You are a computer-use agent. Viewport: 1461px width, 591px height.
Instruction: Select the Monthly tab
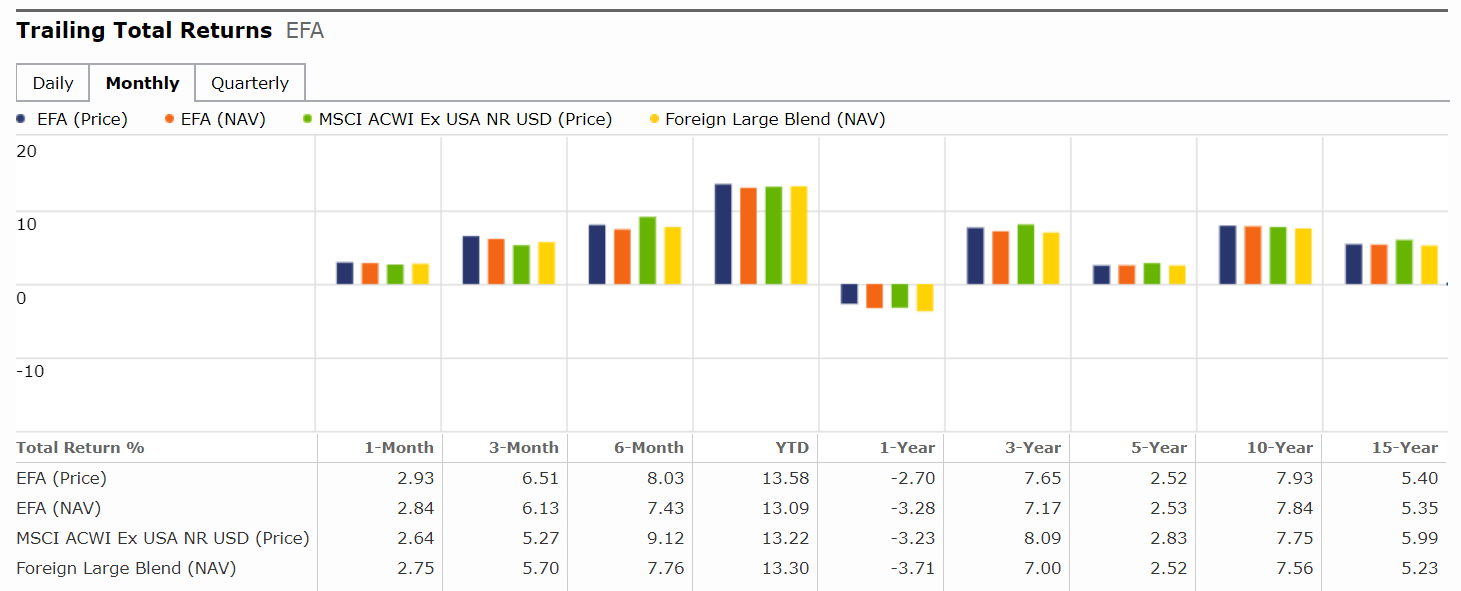[143, 83]
